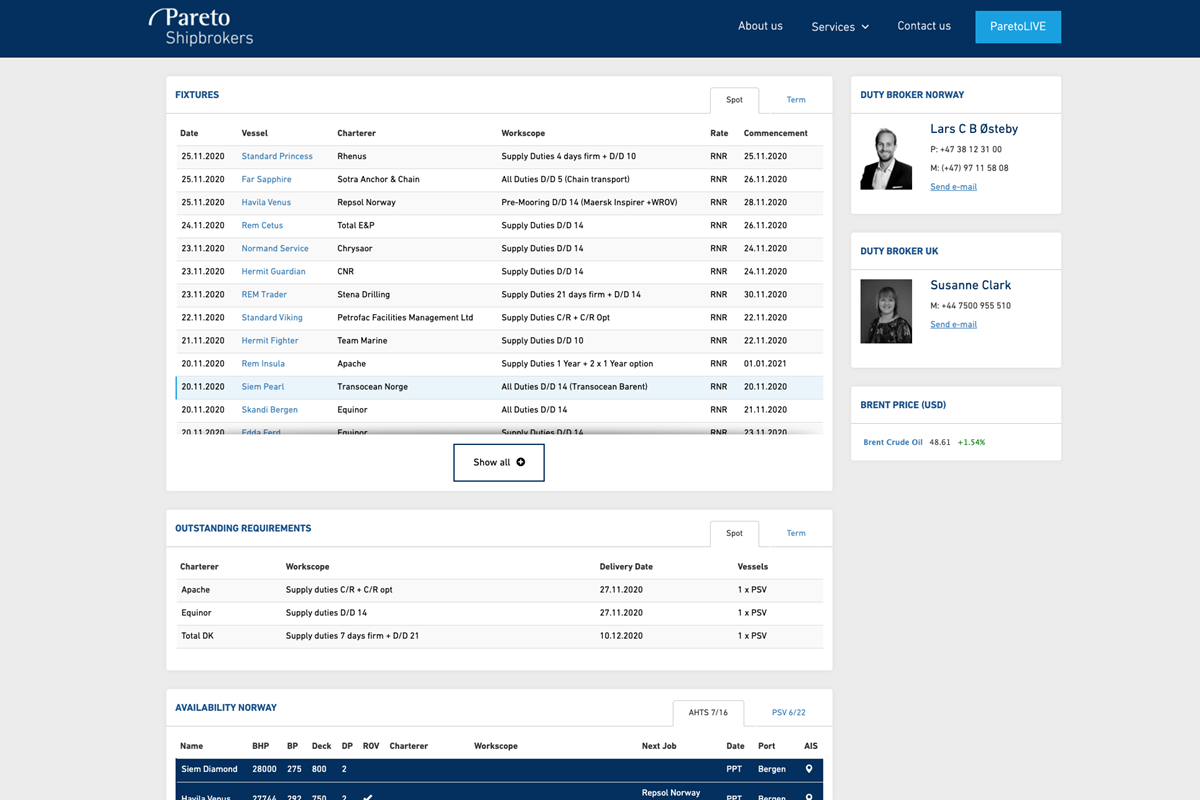Click the BHP column header in Availability
1200x800 pixels.
point(261,746)
